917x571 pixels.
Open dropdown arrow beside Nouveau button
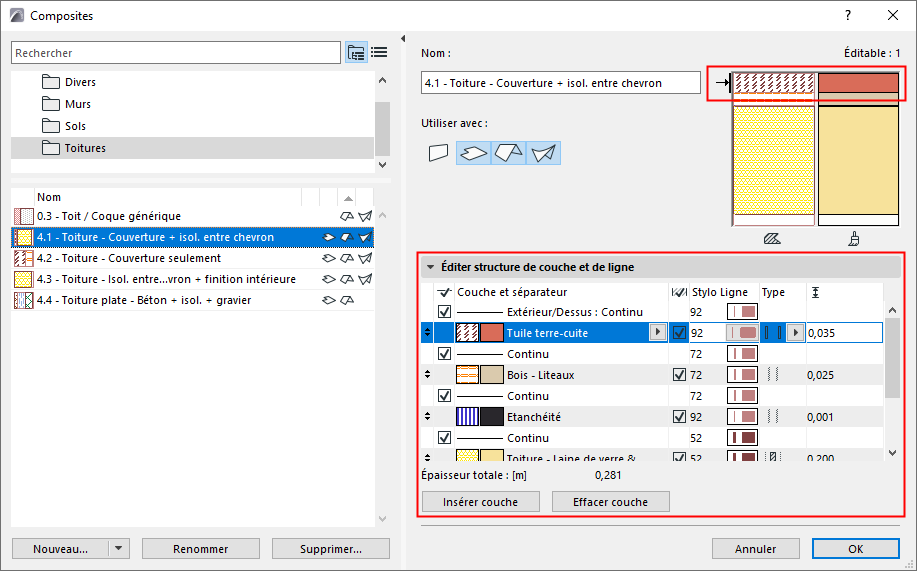[119, 549]
